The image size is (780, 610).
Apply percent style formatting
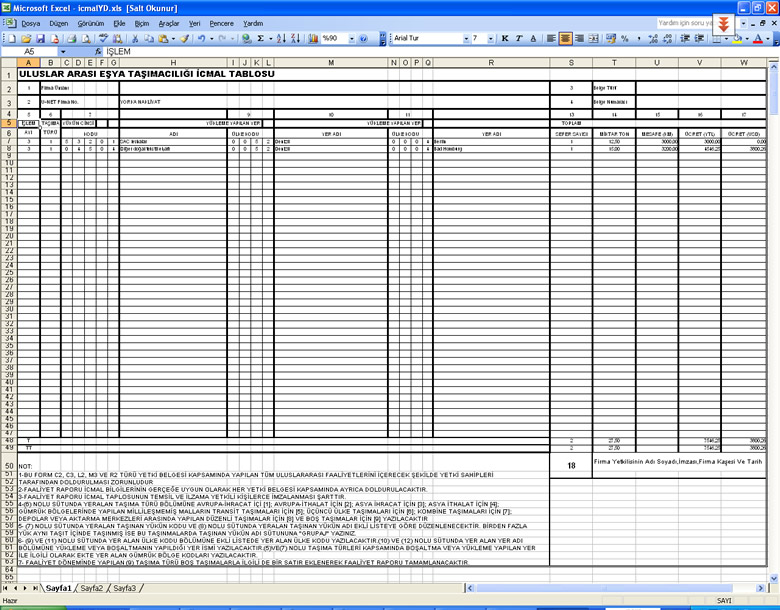point(625,38)
